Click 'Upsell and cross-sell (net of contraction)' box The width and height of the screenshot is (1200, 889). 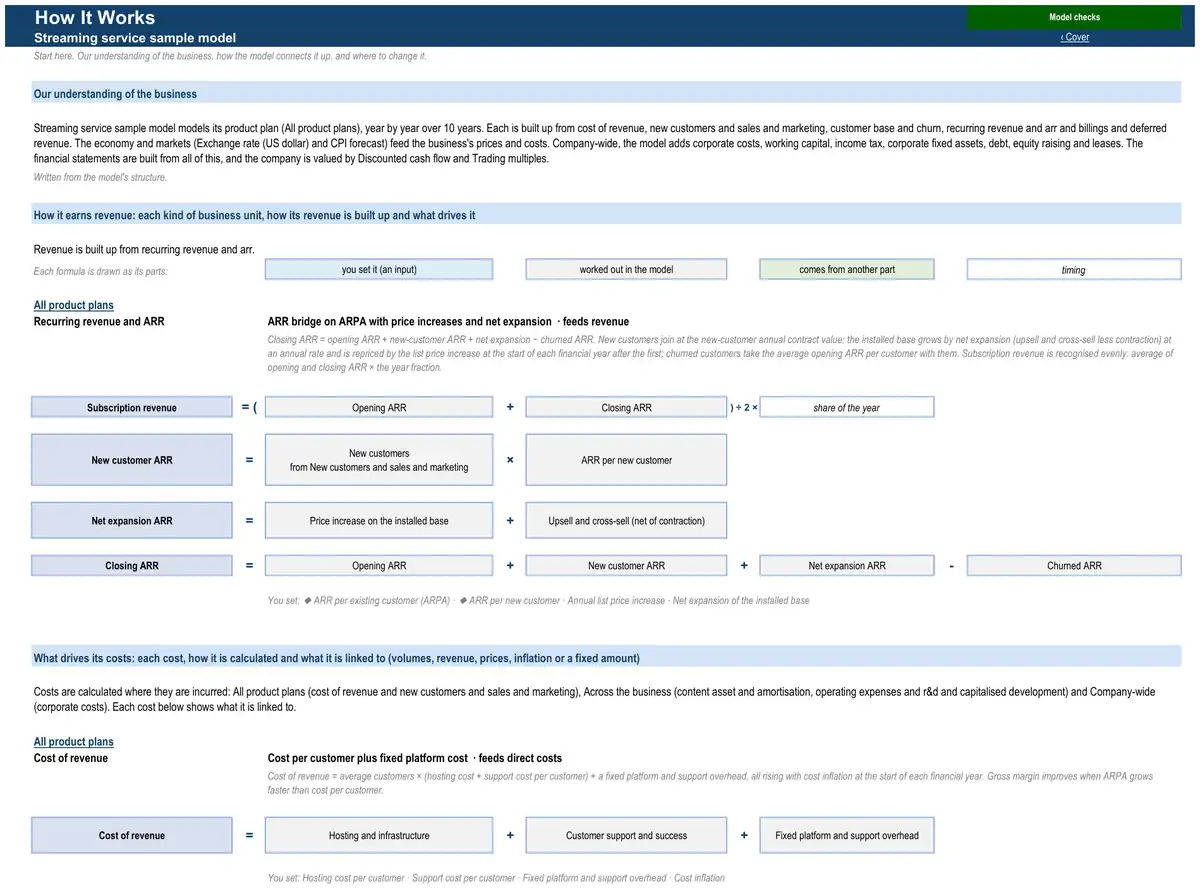(626, 521)
